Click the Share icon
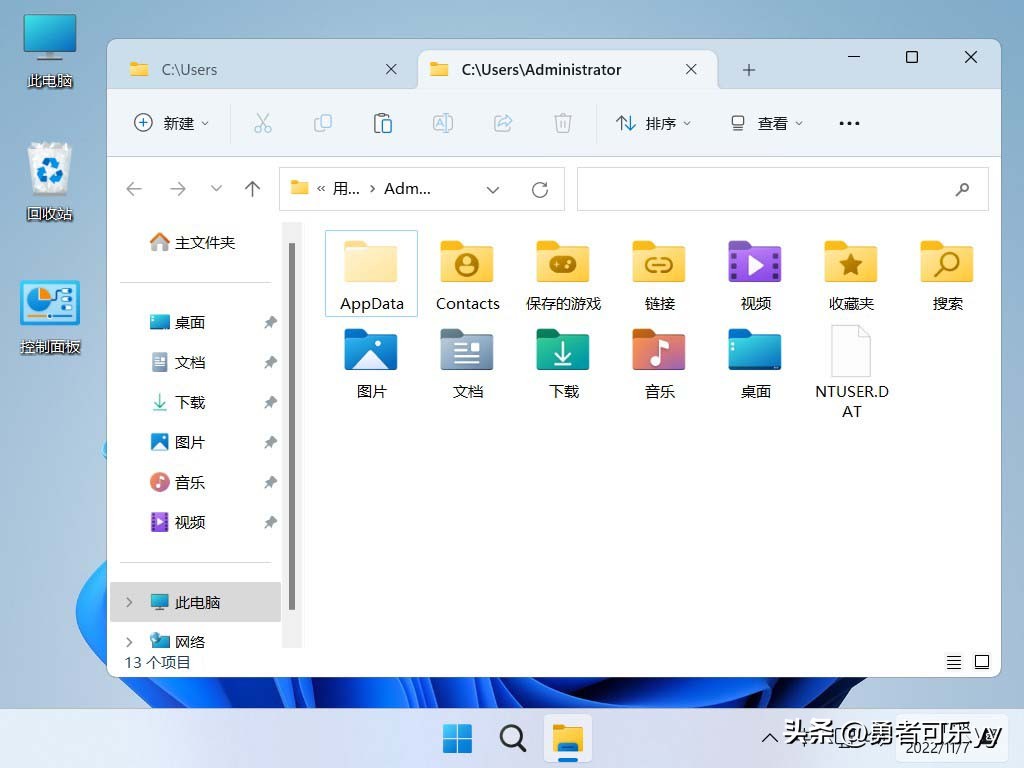The height and width of the screenshot is (768, 1024). [x=502, y=122]
